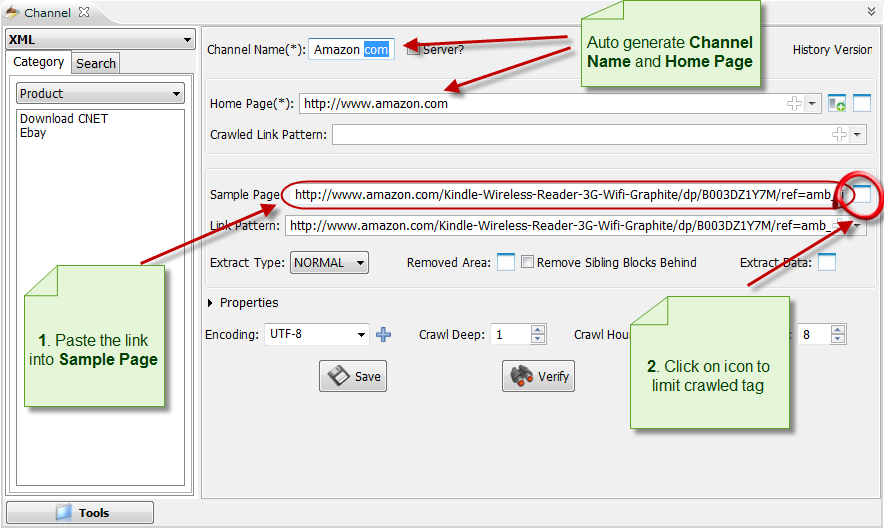Open the XML dropdown at top left
The image size is (884, 529).
click(x=100, y=40)
